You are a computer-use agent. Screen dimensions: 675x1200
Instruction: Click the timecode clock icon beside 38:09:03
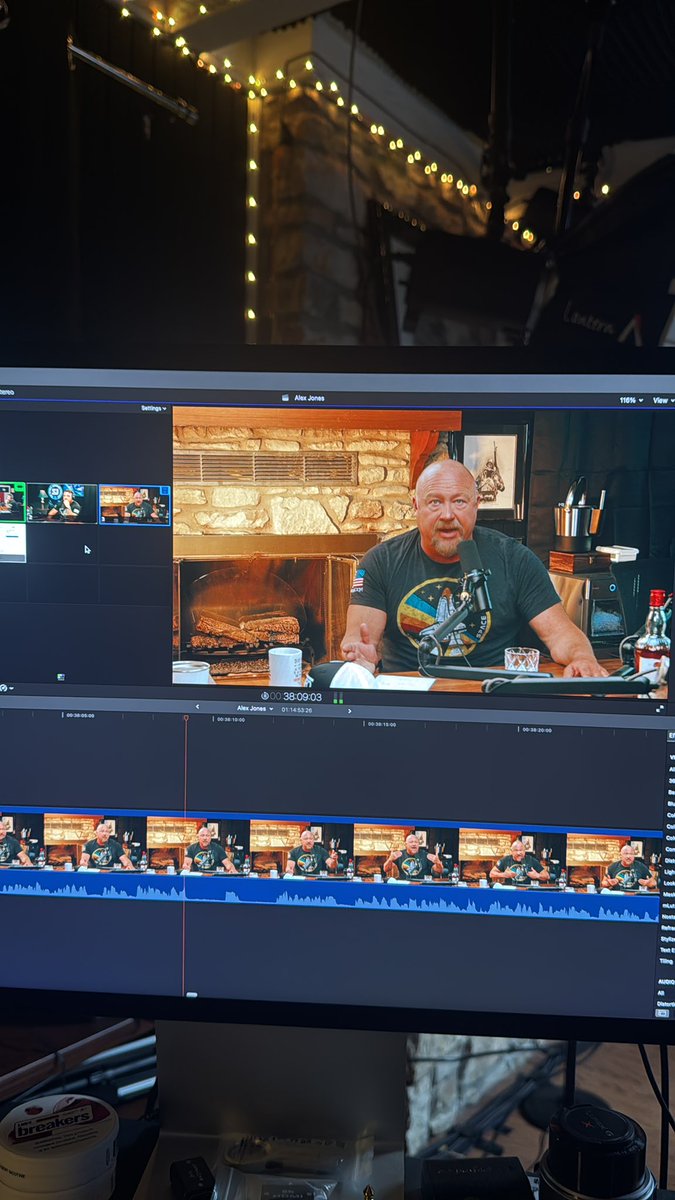click(265, 695)
